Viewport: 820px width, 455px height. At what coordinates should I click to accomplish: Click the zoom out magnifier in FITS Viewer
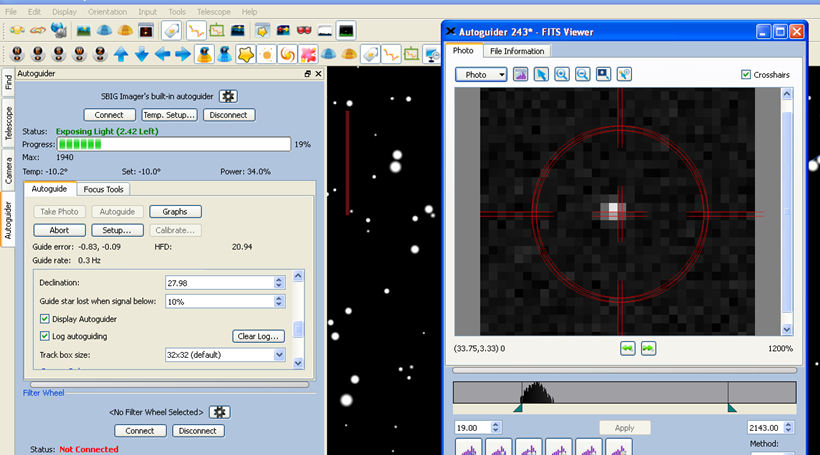(x=582, y=74)
